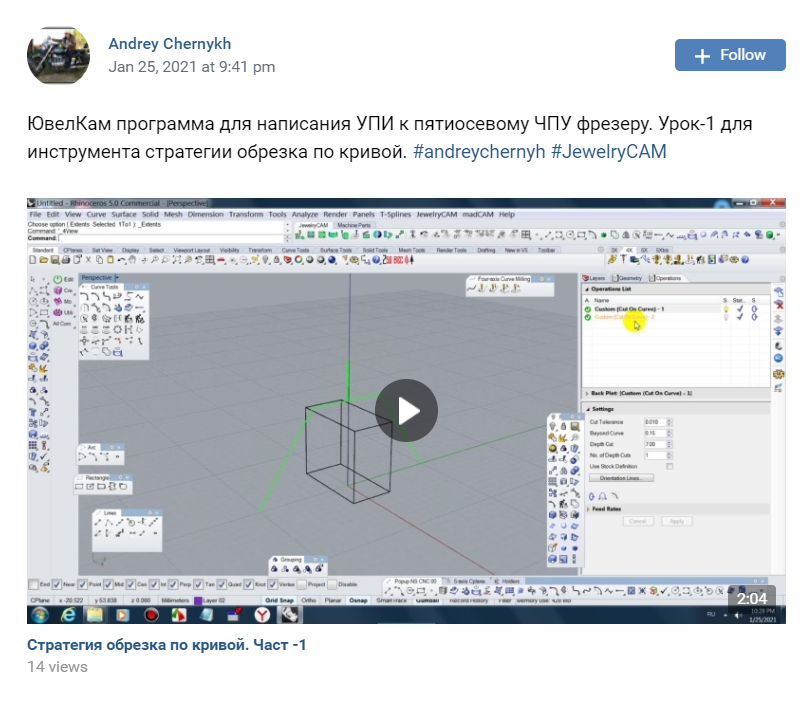Switch to the Curve Tools toolbar tab
The width and height of the screenshot is (808, 709).
coord(295,250)
